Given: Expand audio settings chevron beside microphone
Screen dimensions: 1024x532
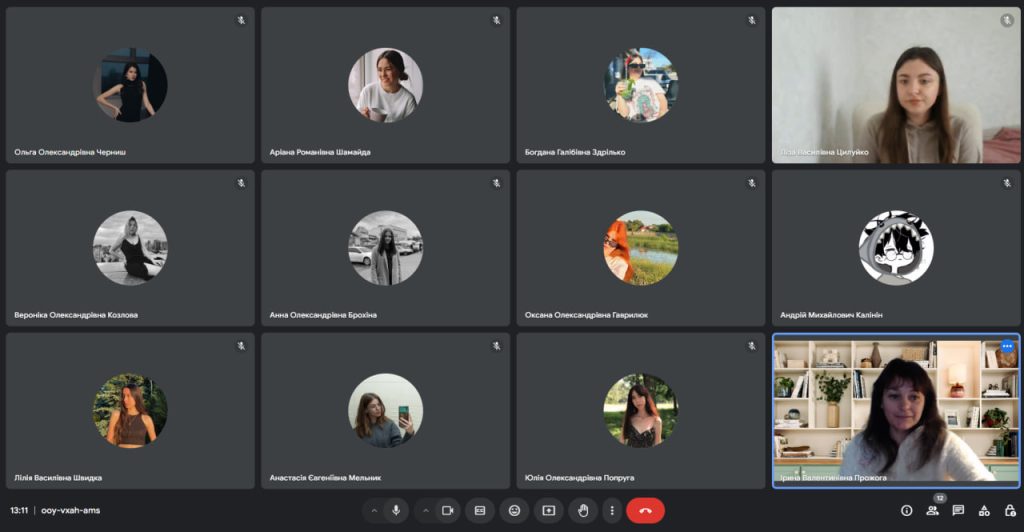Looking at the screenshot, I should (374, 510).
